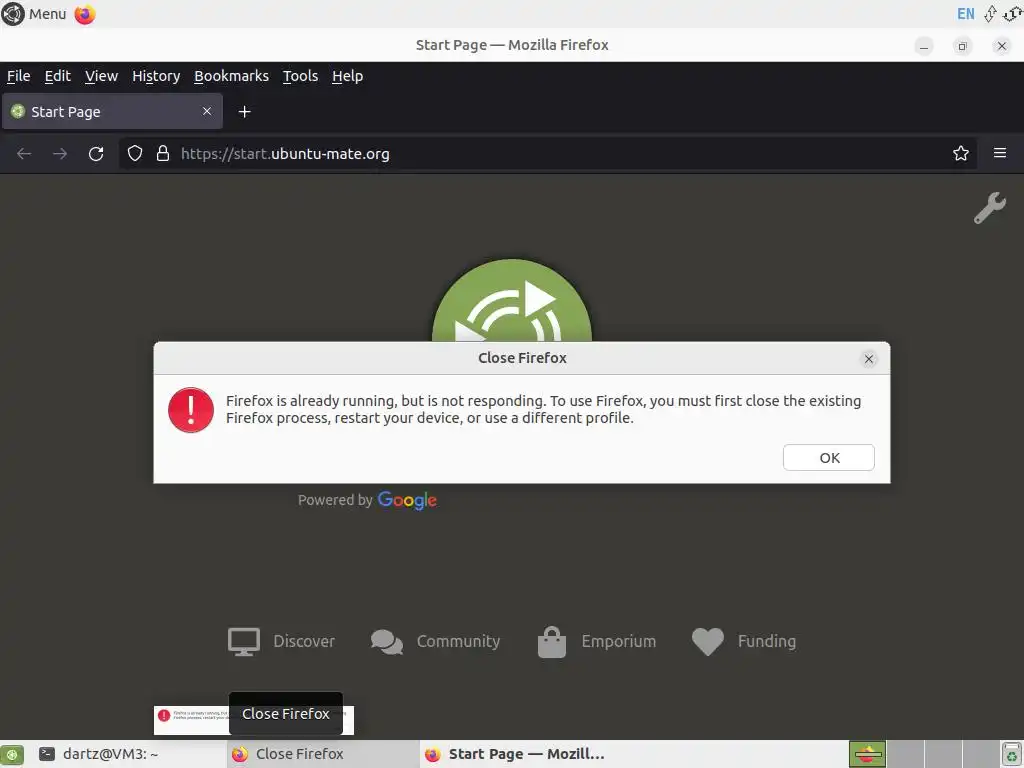Open the Bookmarks menu

coord(231,76)
